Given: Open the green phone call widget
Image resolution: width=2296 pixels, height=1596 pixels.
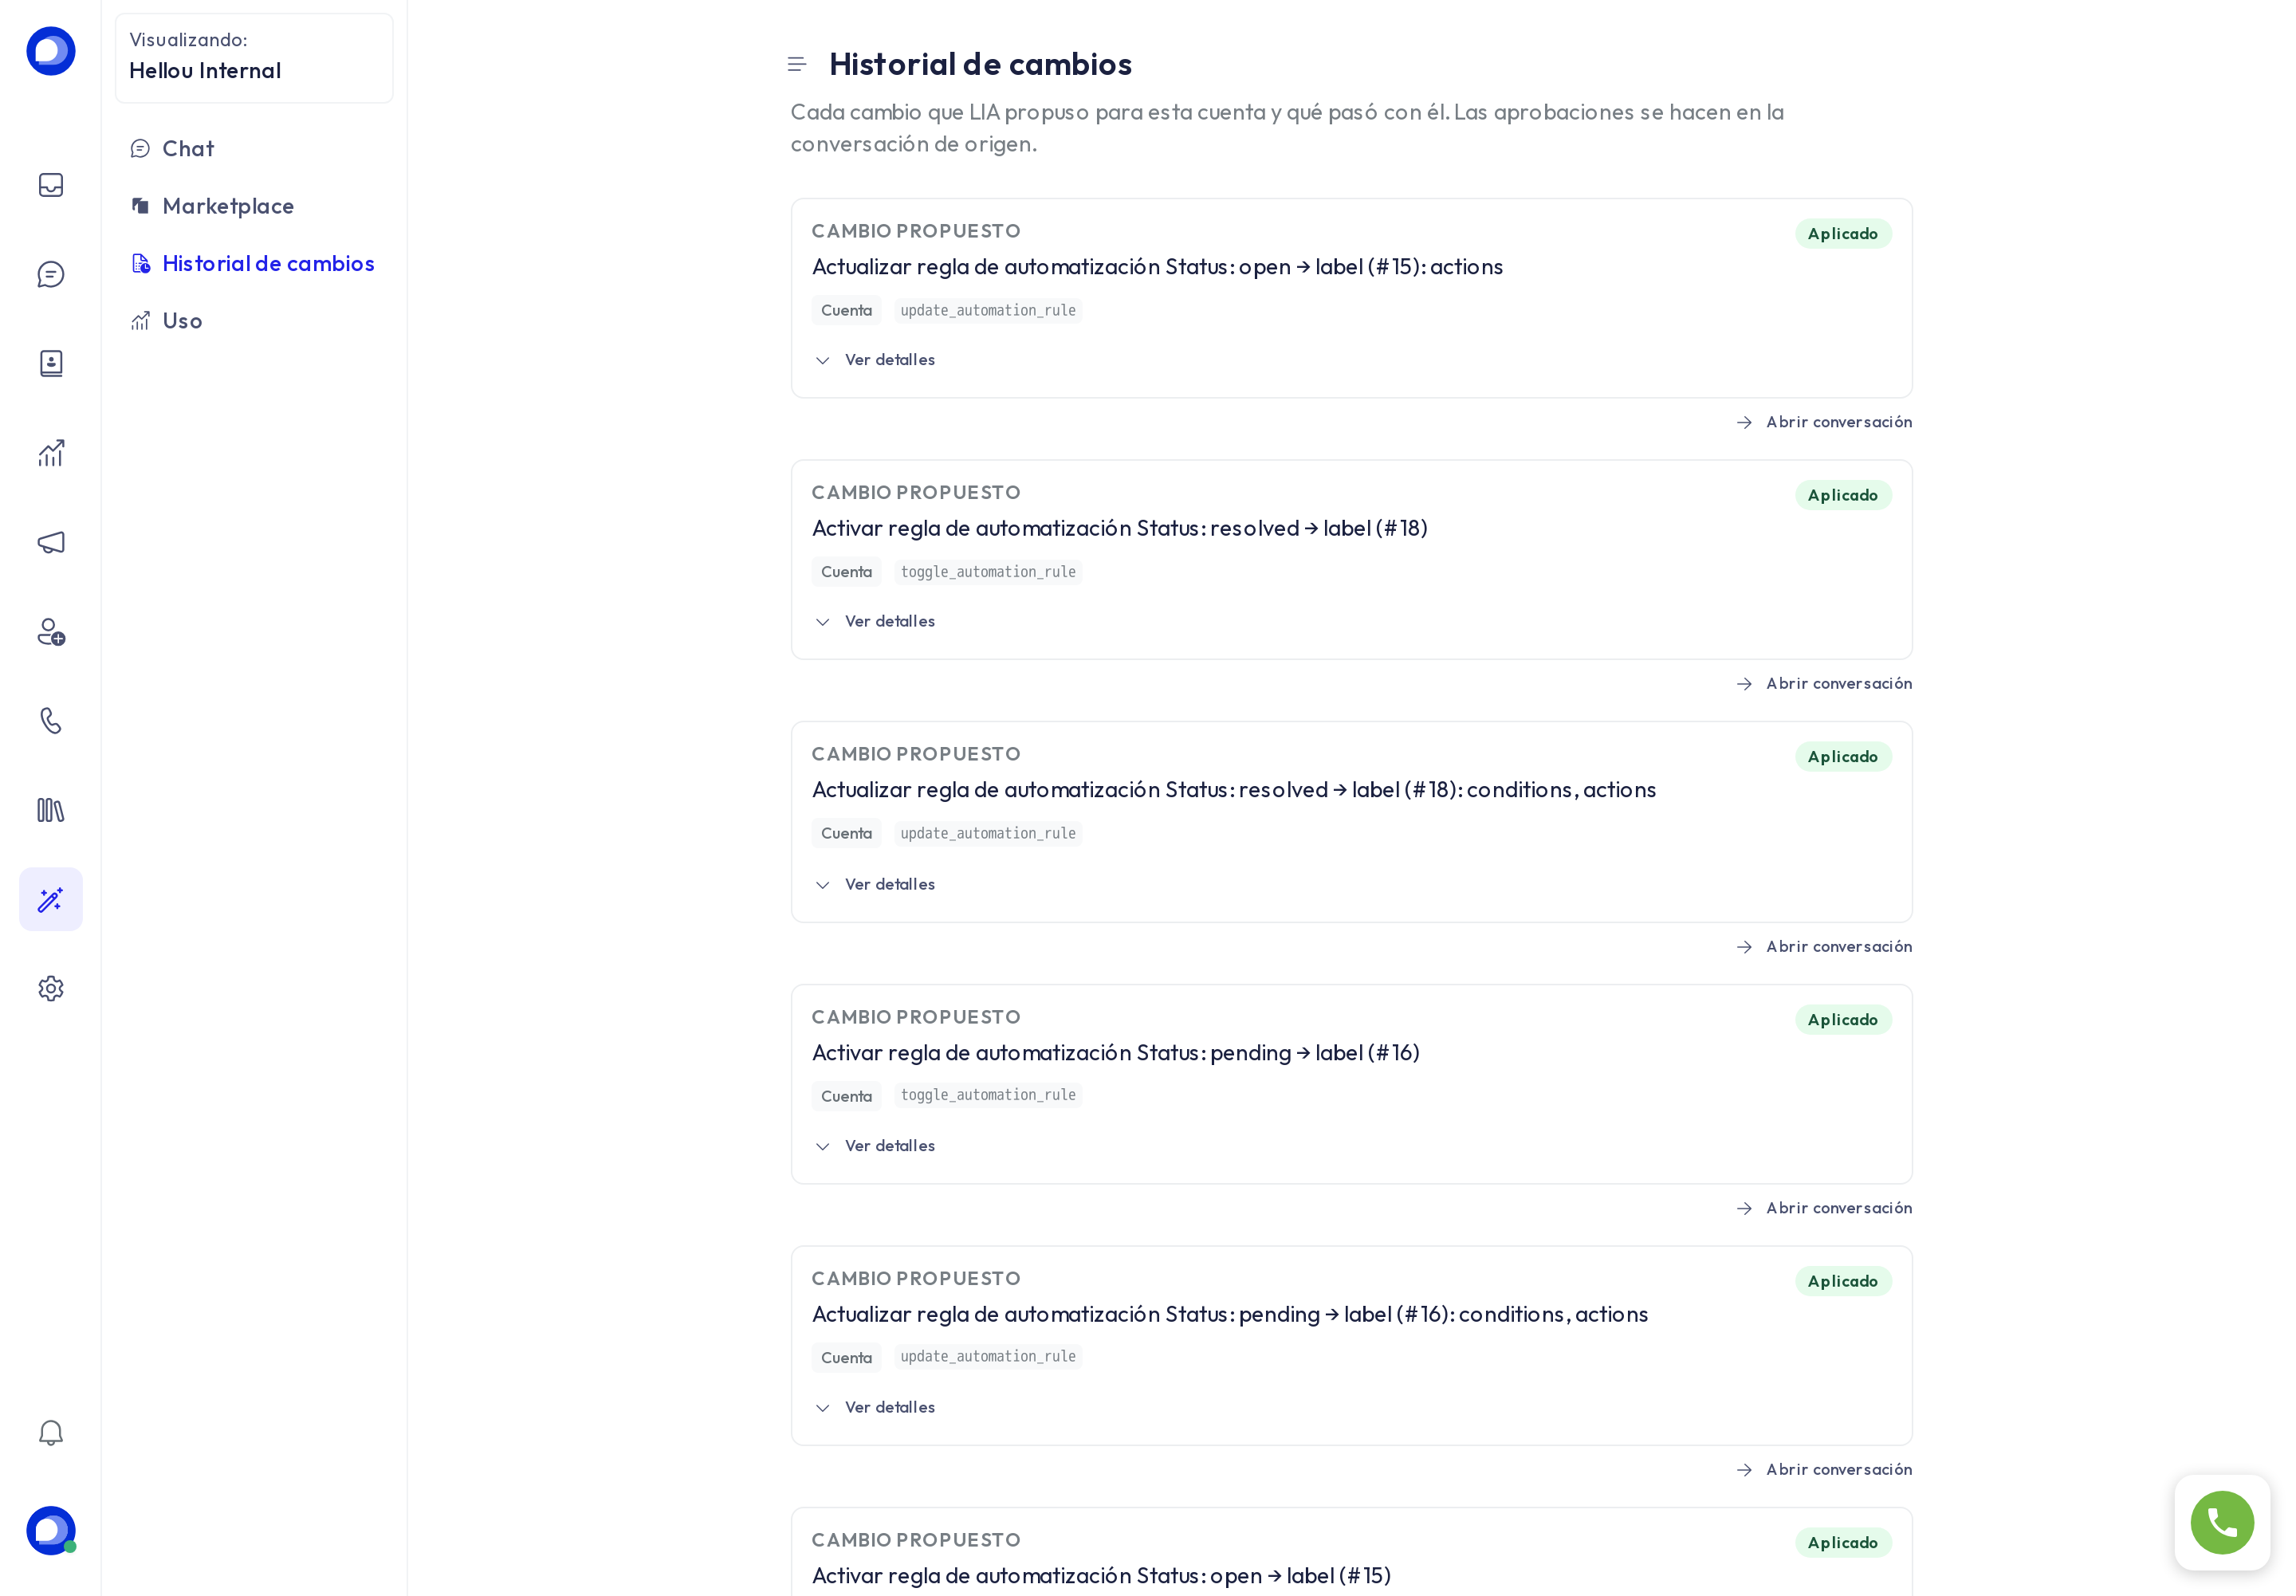Looking at the screenshot, I should pos(2221,1522).
